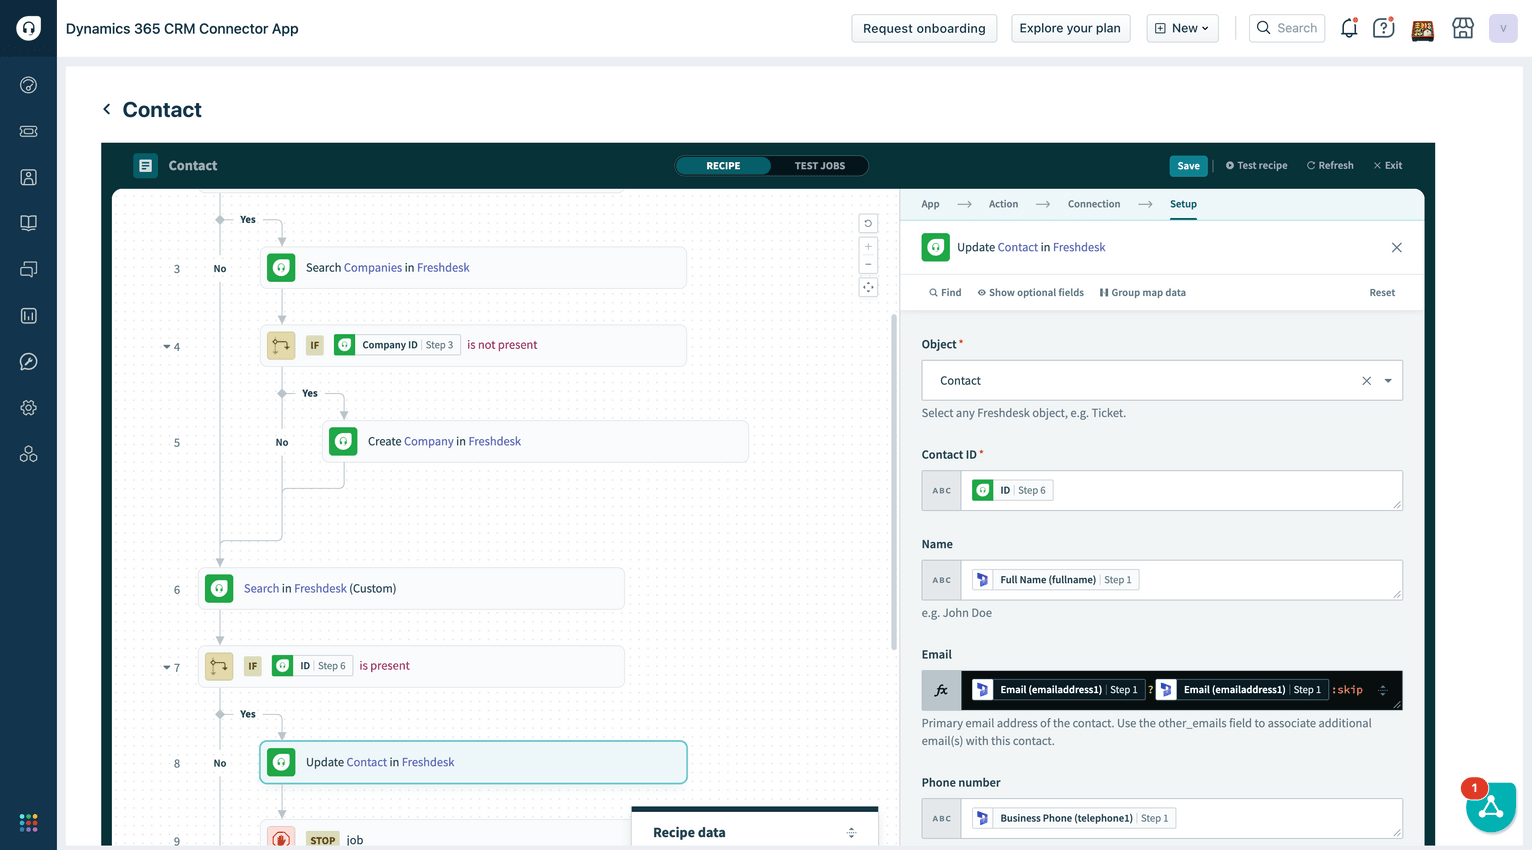The width and height of the screenshot is (1532, 850).
Task: Collapse step 7 IF branch
Action: pos(167,667)
